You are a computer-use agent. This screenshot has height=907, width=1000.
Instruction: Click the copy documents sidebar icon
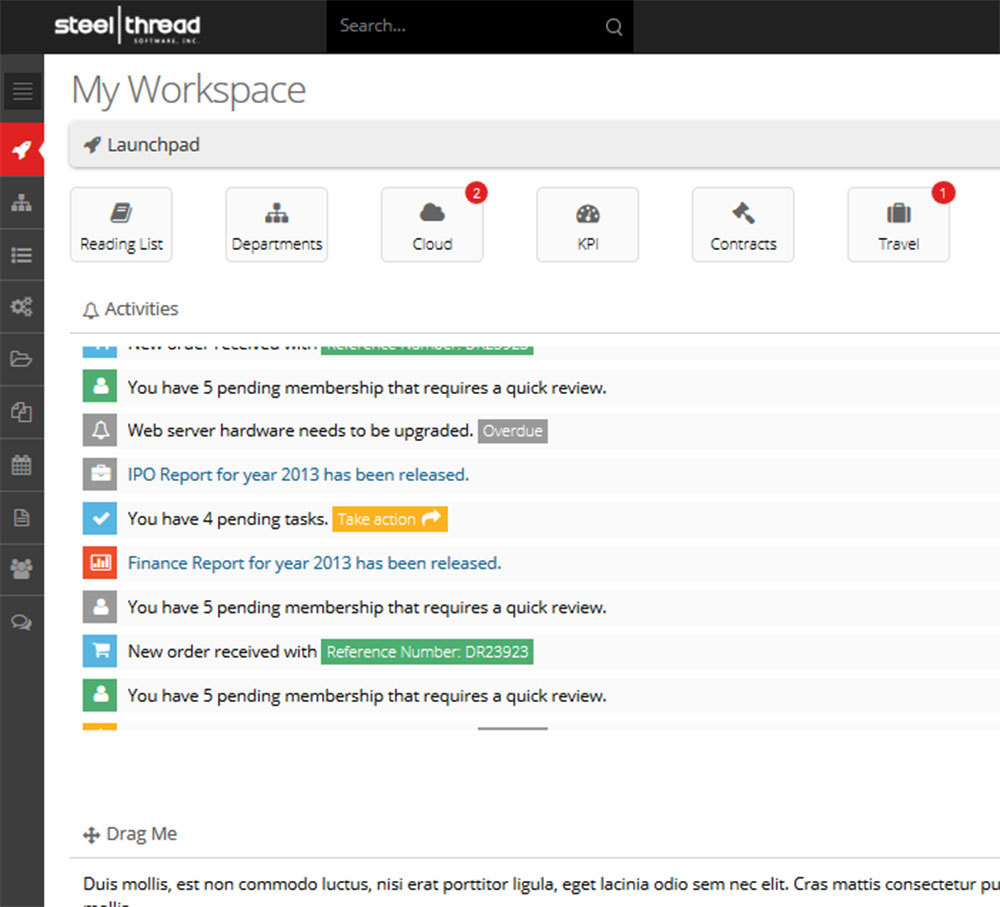pyautogui.click(x=22, y=412)
